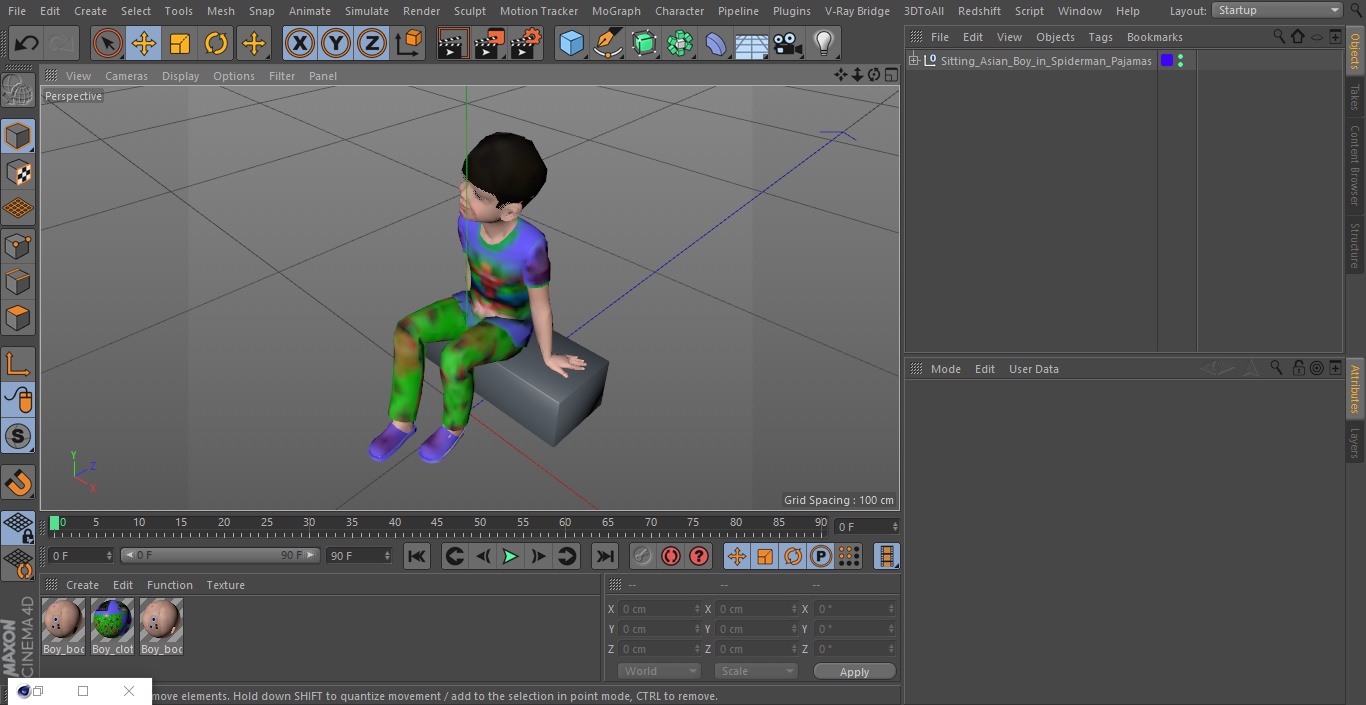Viewport: 1366px width, 705px height.
Task: Expand the Sitting_Asian_Boy_in_Spiderman_Pajamas object
Action: tap(913, 61)
